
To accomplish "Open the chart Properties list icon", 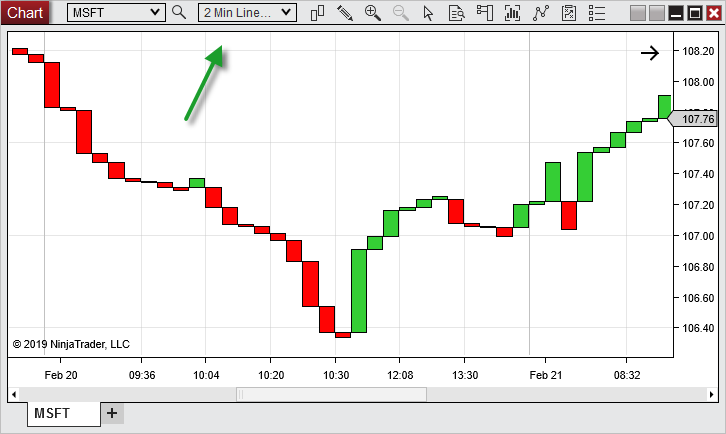I will [597, 13].
